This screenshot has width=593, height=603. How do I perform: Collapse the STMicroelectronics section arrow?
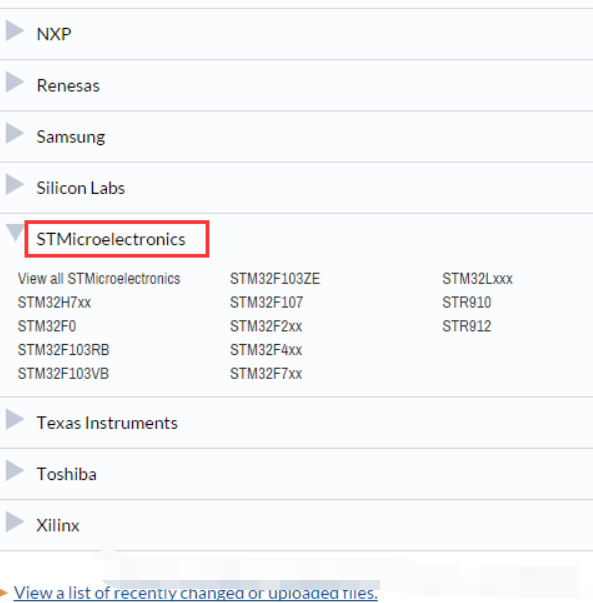tap(15, 233)
